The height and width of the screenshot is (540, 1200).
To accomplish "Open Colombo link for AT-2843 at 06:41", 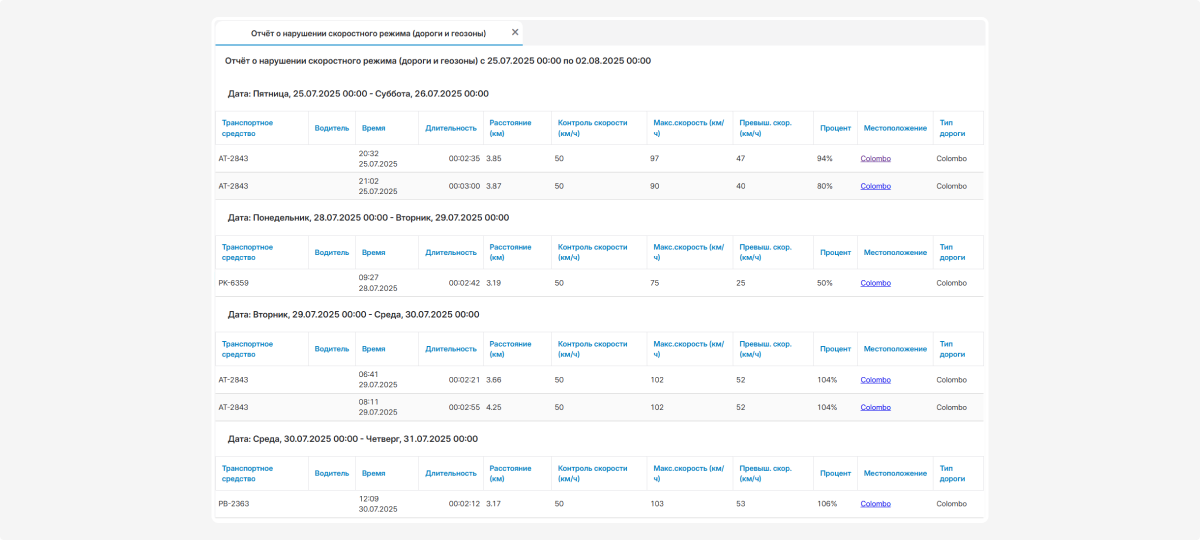I will (875, 380).
